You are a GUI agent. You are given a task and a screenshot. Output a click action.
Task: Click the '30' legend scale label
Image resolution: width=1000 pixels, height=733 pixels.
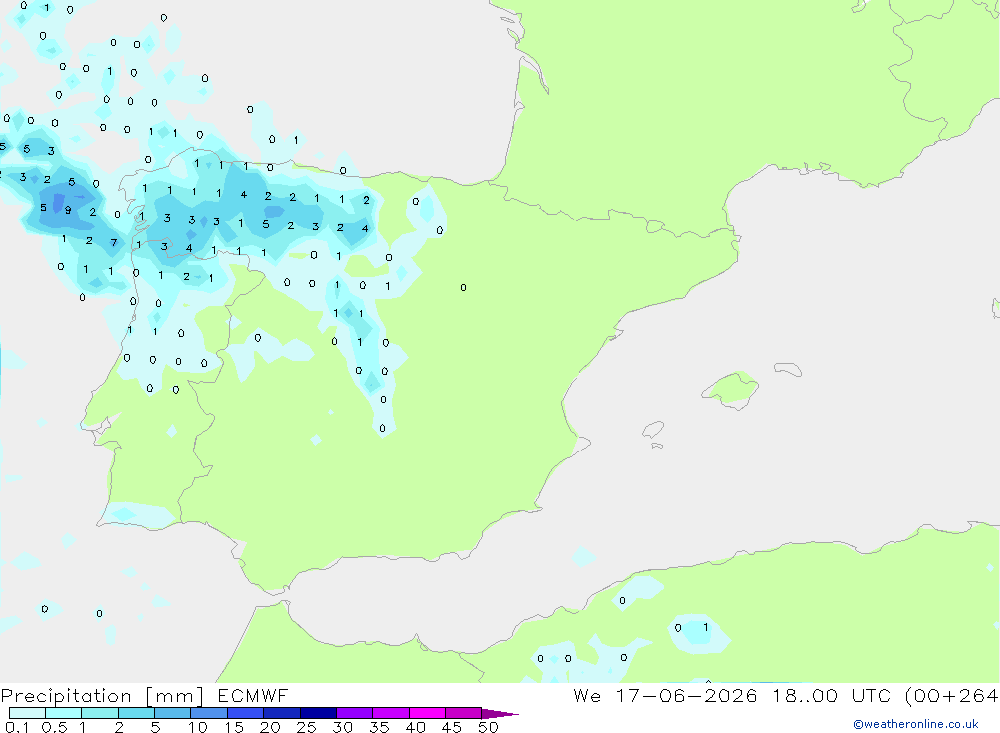tap(342, 727)
